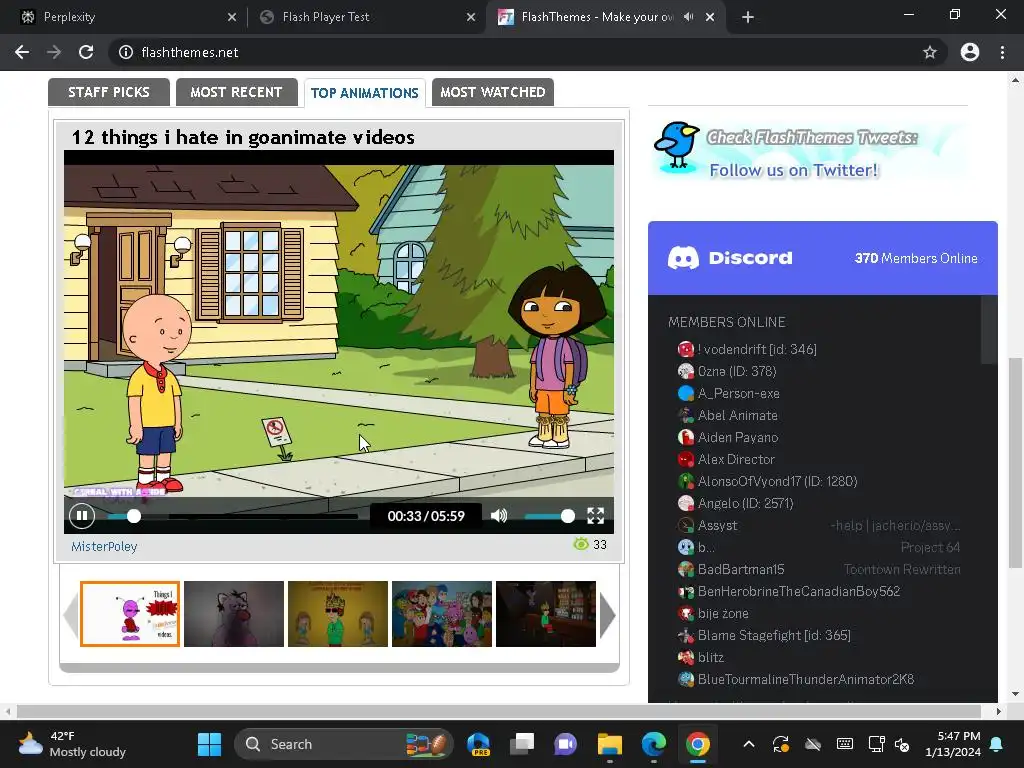Click the video seek slider knob

pyautogui.click(x=134, y=516)
